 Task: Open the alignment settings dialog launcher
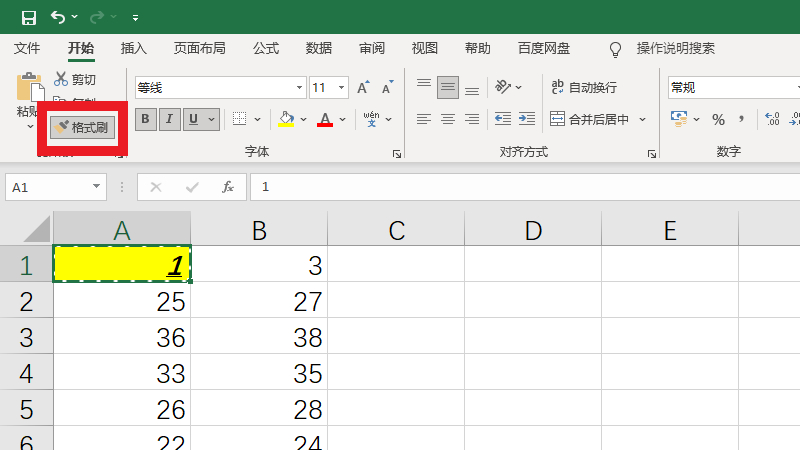(652, 154)
